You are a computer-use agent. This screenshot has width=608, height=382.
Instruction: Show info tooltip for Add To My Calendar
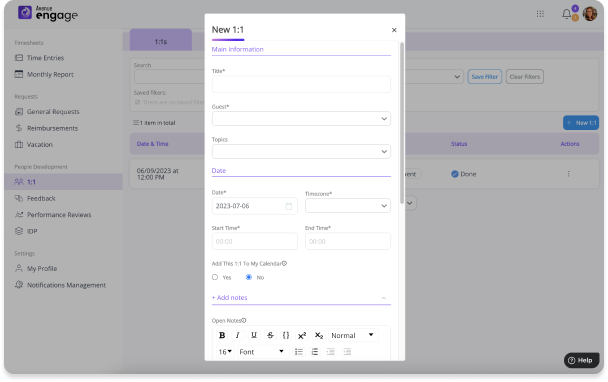pos(284,263)
